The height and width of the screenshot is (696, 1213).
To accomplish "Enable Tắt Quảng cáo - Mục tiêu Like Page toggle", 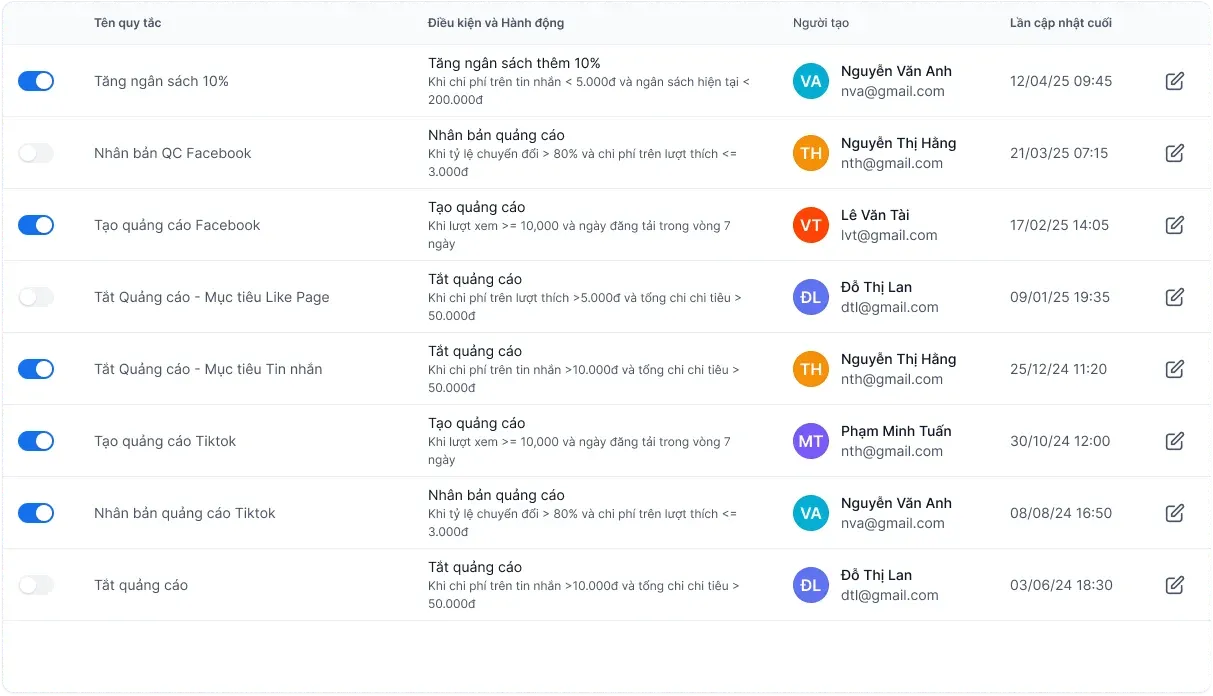I will click(x=36, y=297).
